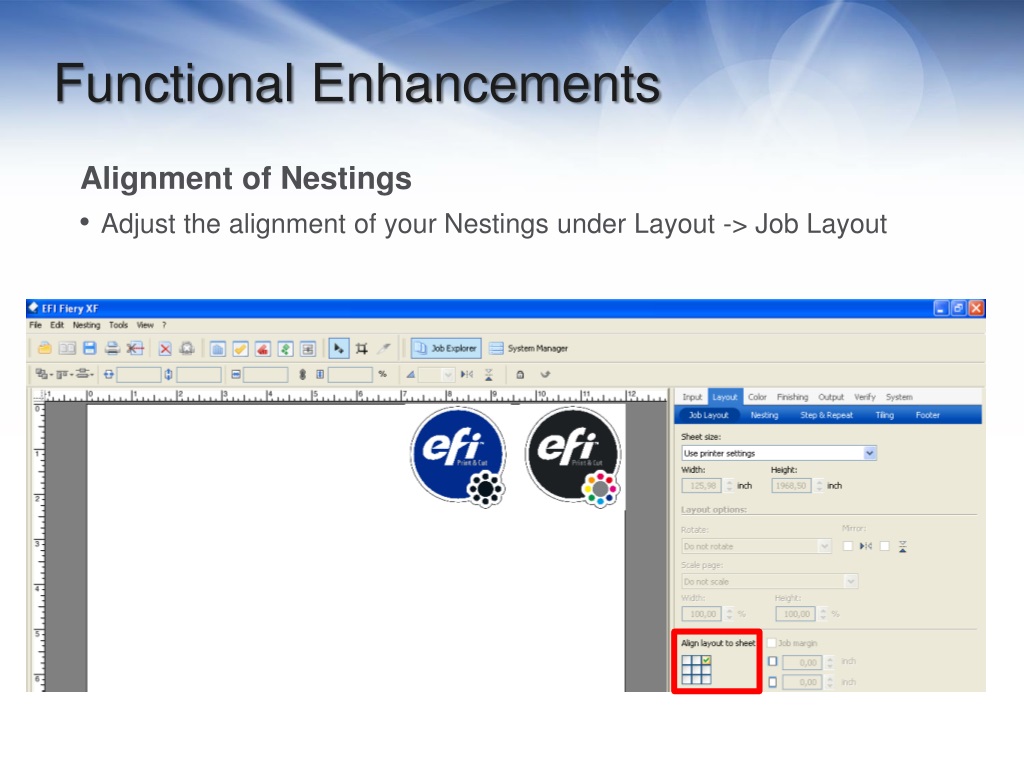Switch to the Color tab
Viewport: 1024px width, 768px height.
(x=757, y=396)
